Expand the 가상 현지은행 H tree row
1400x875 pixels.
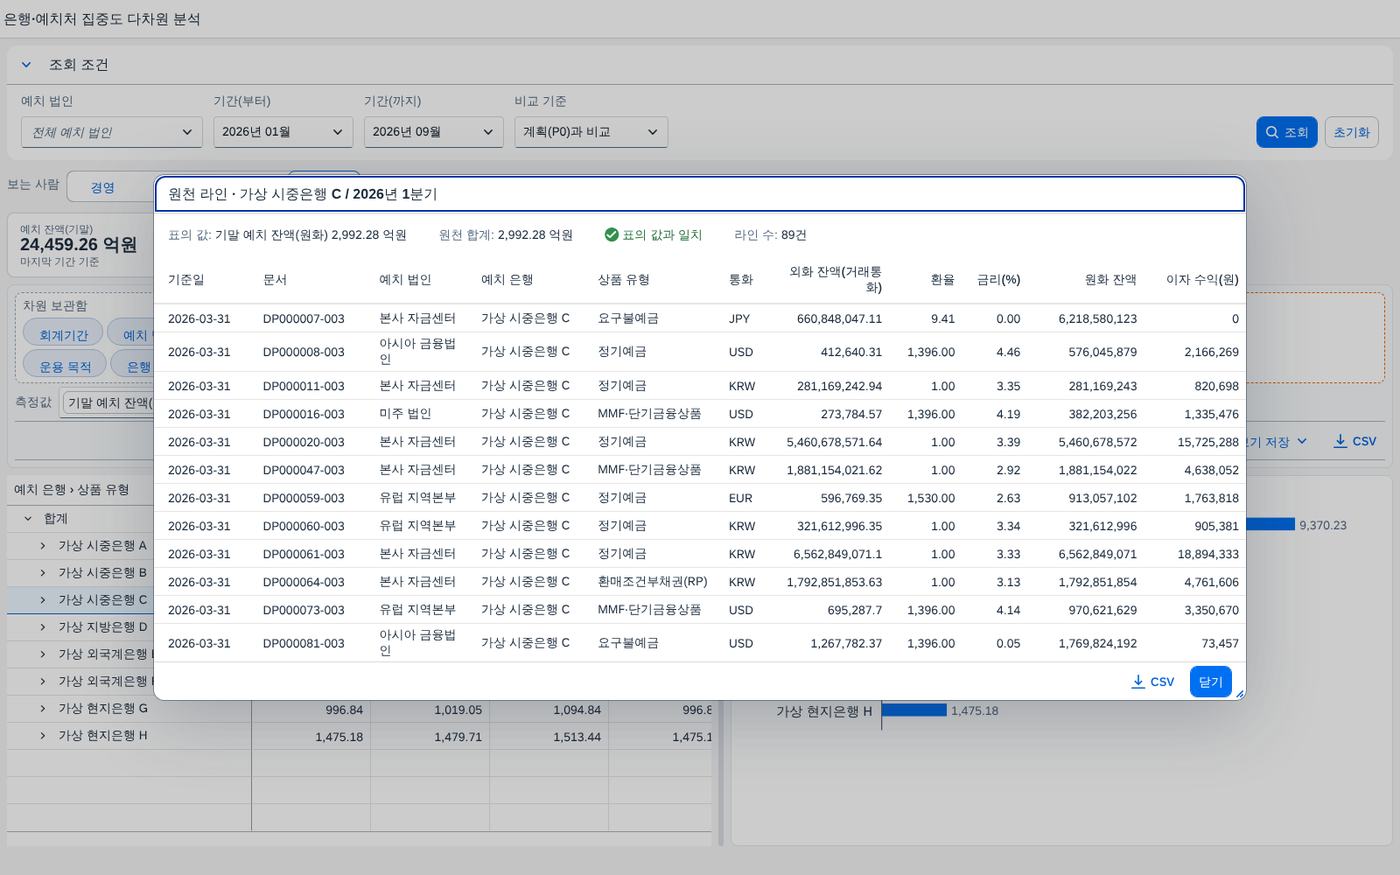[43, 735]
